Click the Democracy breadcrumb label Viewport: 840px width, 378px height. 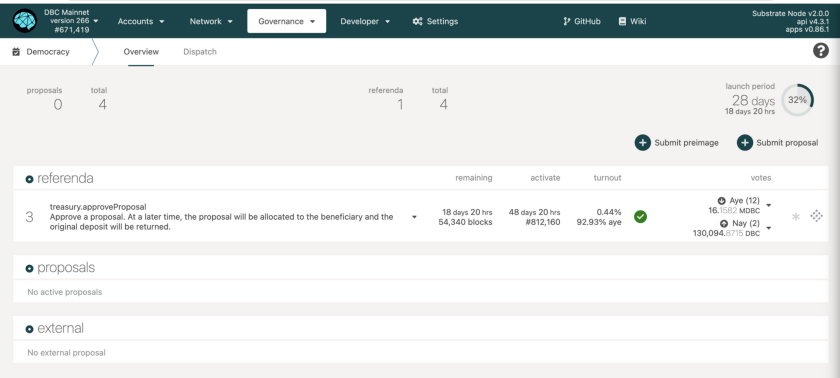[x=48, y=52]
